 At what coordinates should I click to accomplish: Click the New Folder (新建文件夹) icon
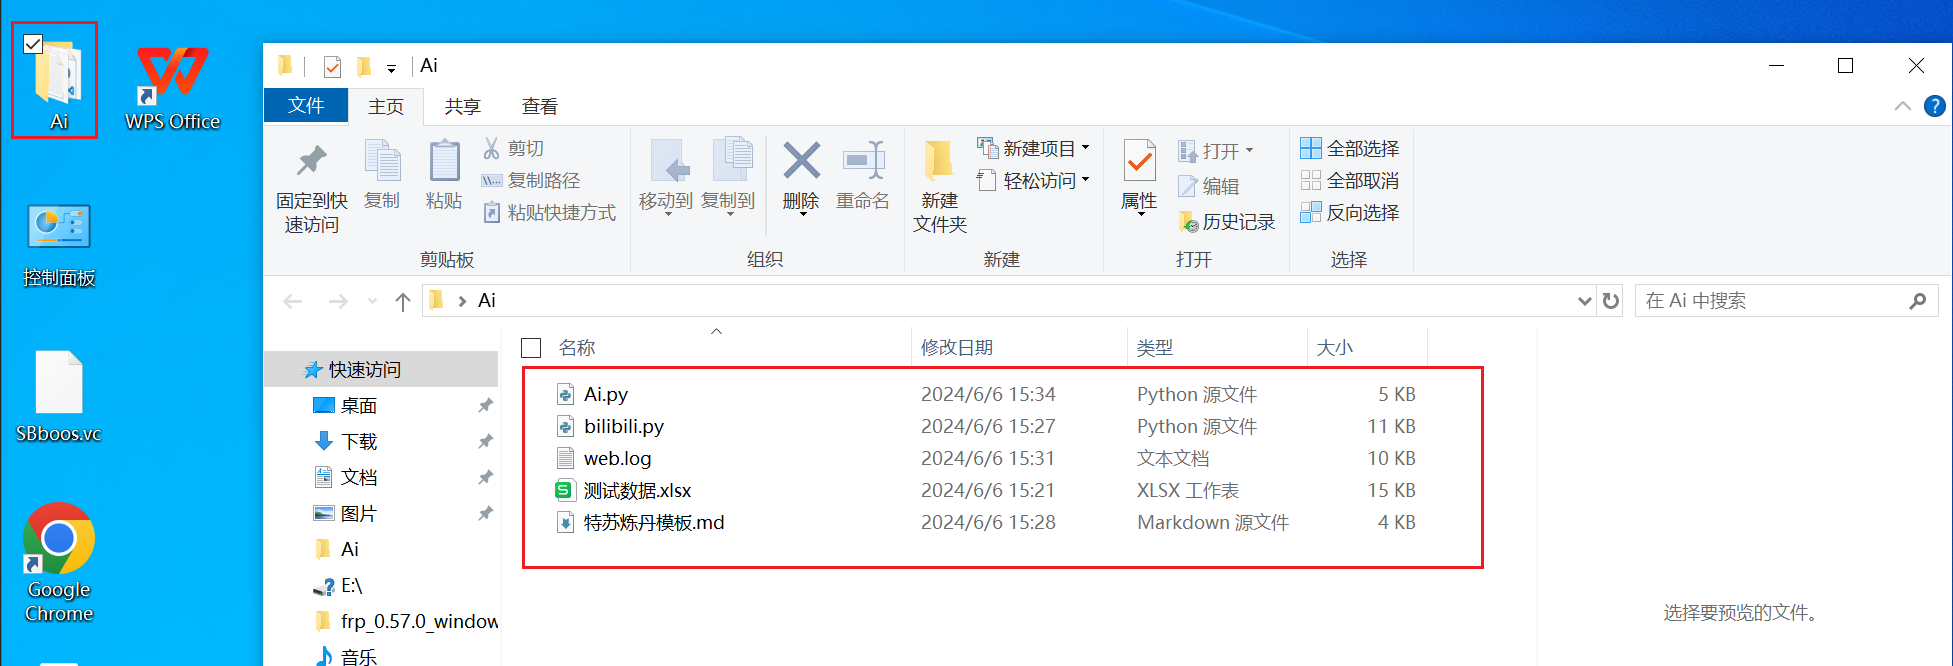pyautogui.click(x=938, y=162)
